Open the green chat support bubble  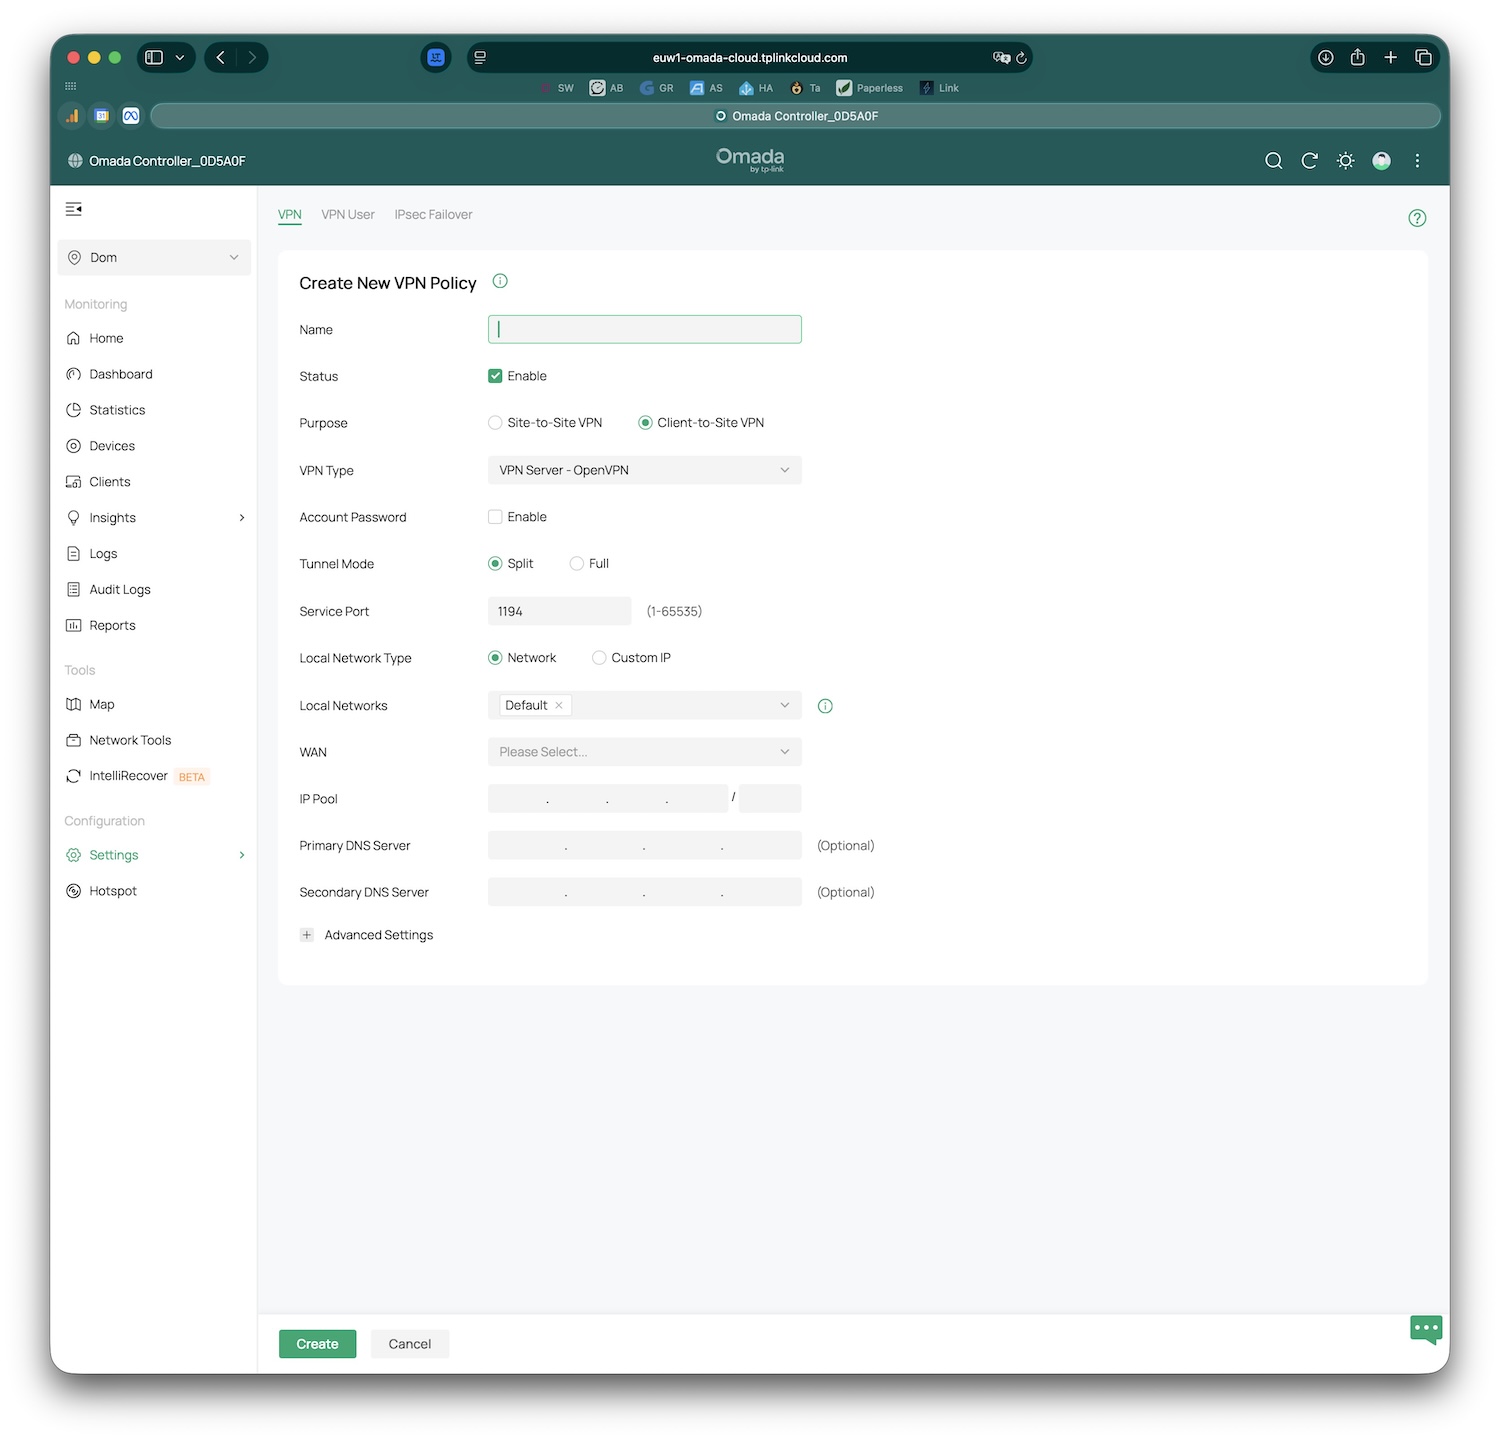point(1425,1329)
